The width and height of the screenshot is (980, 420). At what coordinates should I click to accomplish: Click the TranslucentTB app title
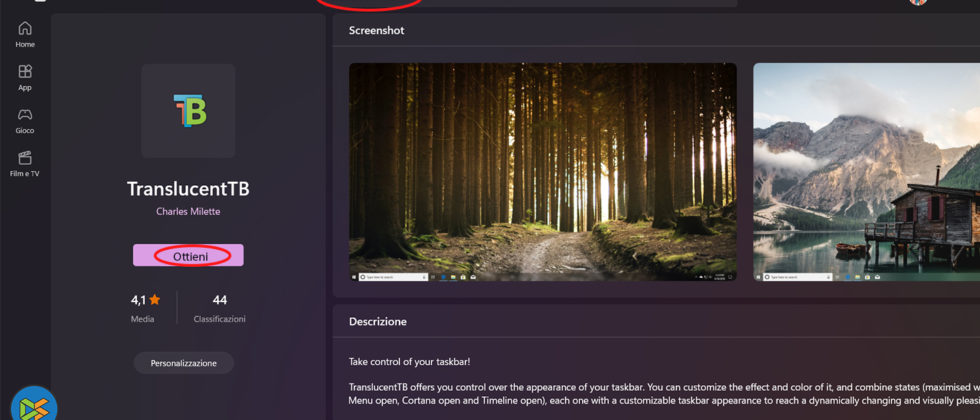tap(188, 189)
